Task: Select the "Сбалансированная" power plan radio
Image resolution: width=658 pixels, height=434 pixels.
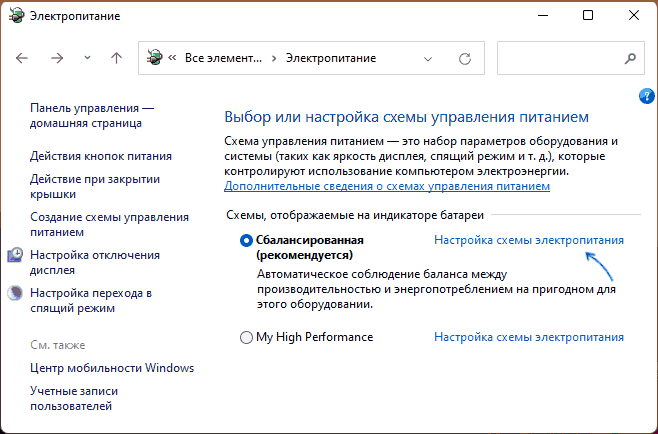Action: [246, 241]
